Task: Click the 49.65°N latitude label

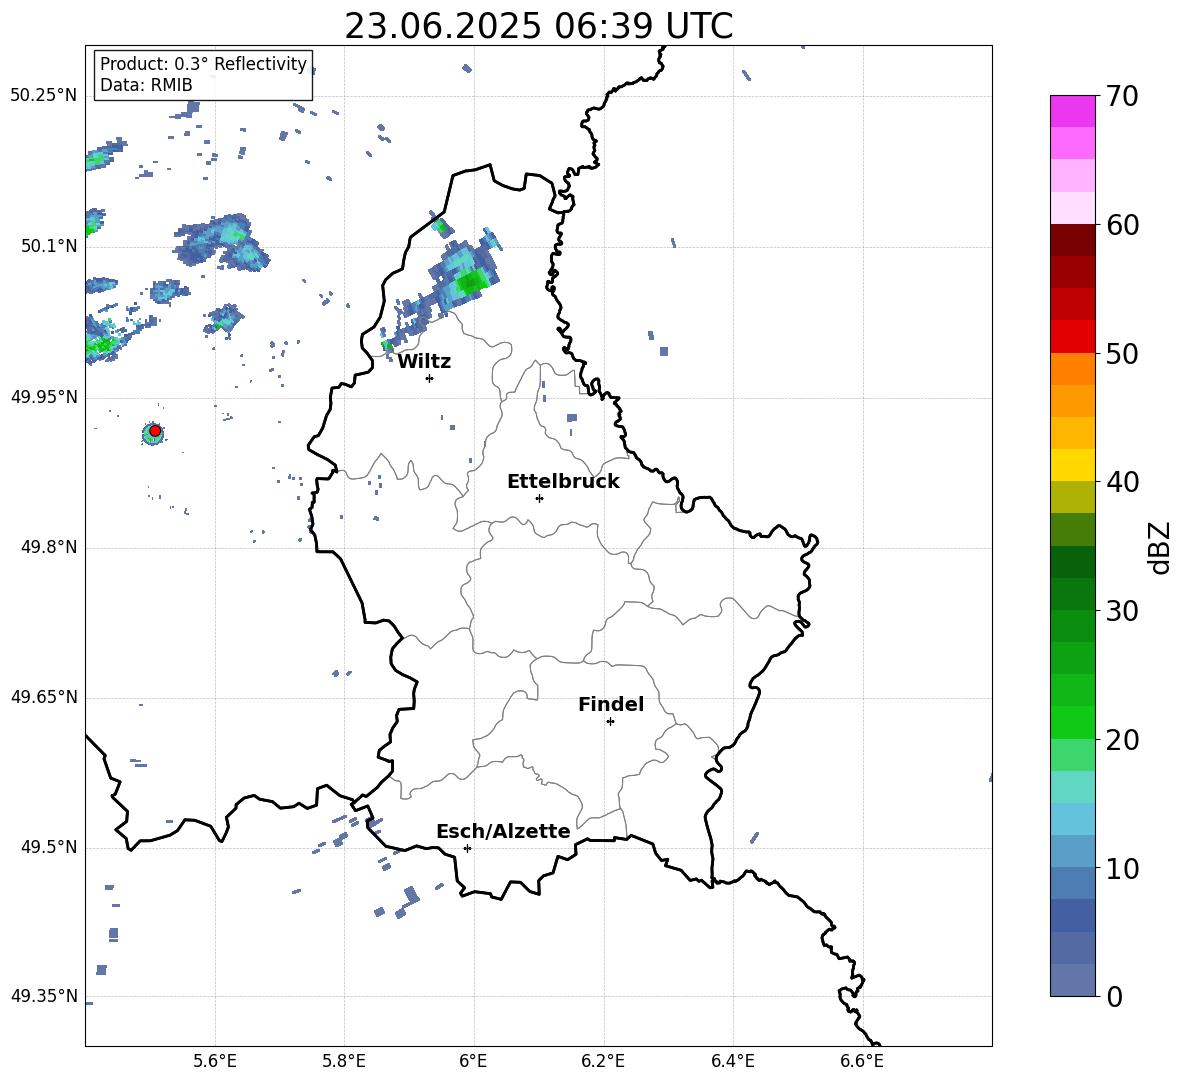Action: pyautogui.click(x=43, y=698)
